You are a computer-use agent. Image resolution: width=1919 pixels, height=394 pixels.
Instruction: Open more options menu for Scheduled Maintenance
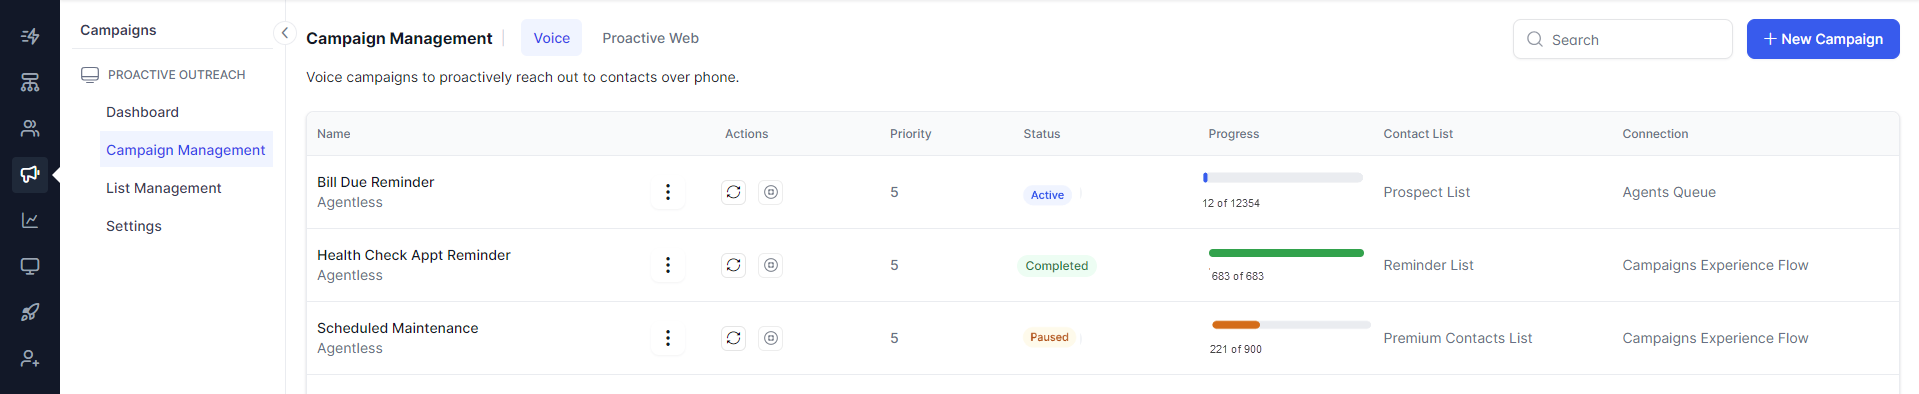pyautogui.click(x=668, y=338)
